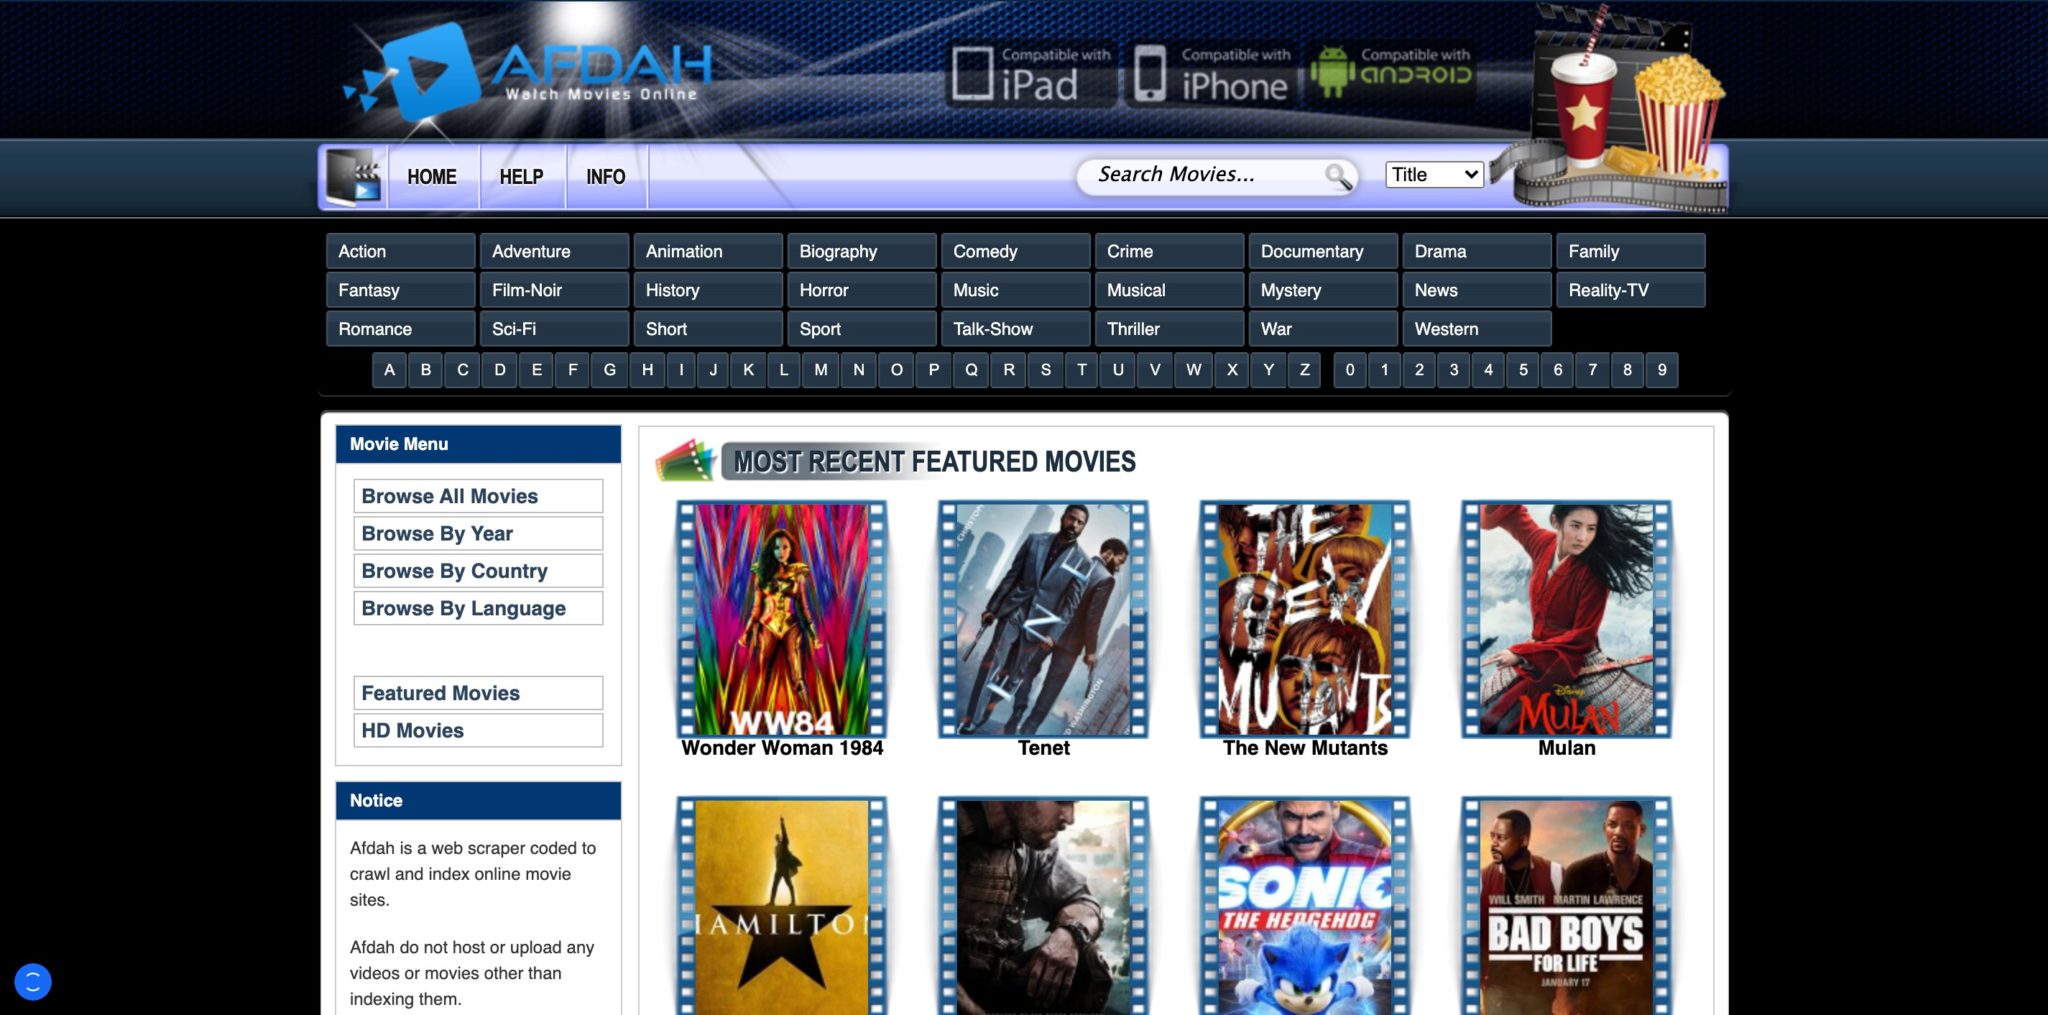
Task: Click the film reel icon beside HOME
Action: point(356,176)
